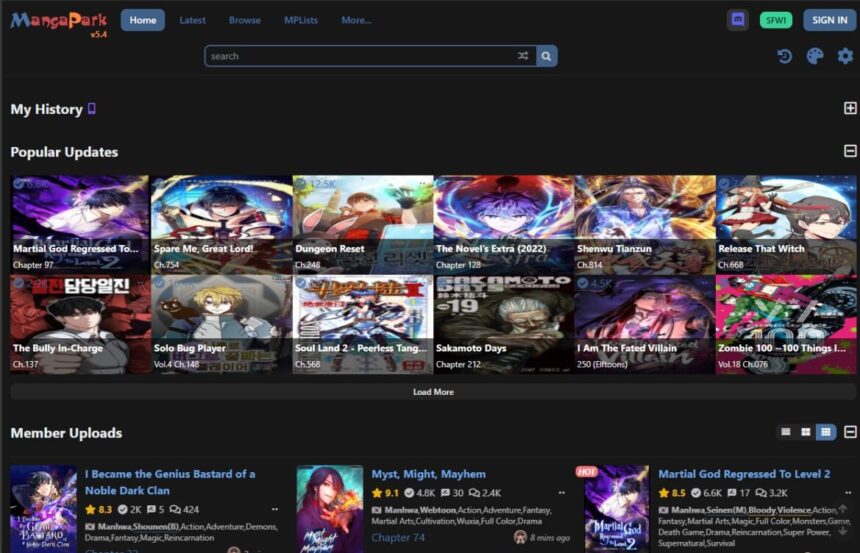Image resolution: width=860 pixels, height=553 pixels.
Task: Click Chapter 97 under Martial God Regressed tile
Action: pyautogui.click(x=33, y=265)
